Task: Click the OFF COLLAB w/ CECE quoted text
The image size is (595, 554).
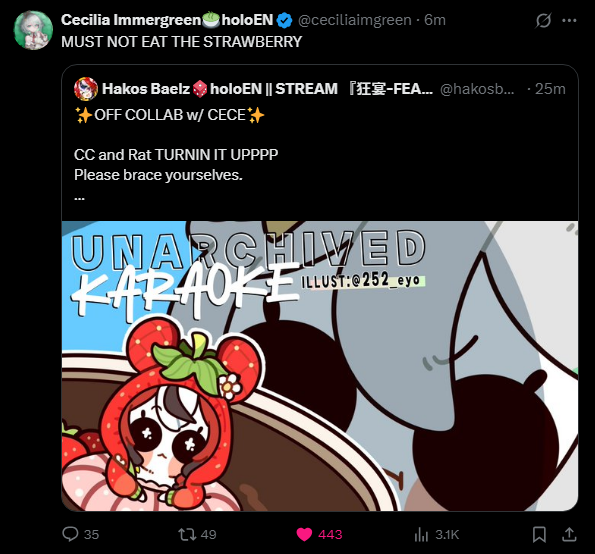Action: pyautogui.click(x=170, y=115)
